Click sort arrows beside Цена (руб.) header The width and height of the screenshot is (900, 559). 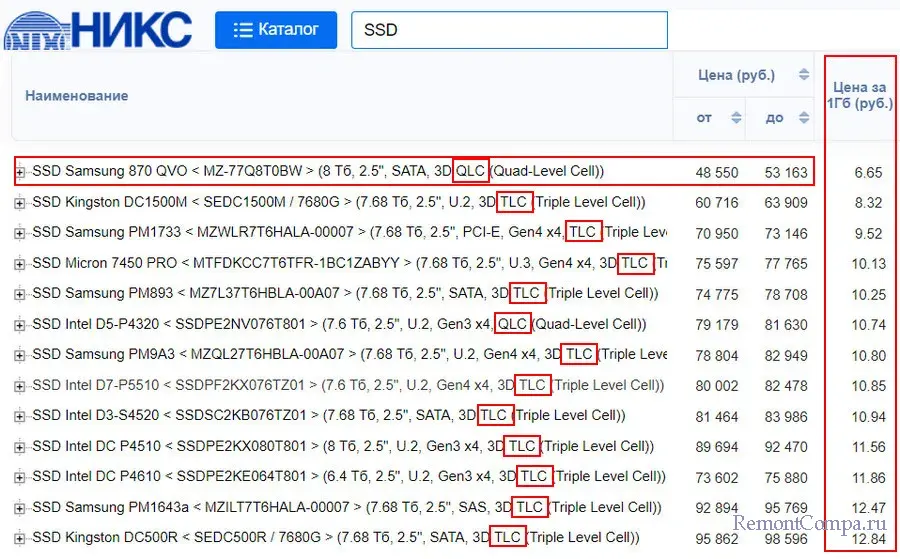[803, 75]
